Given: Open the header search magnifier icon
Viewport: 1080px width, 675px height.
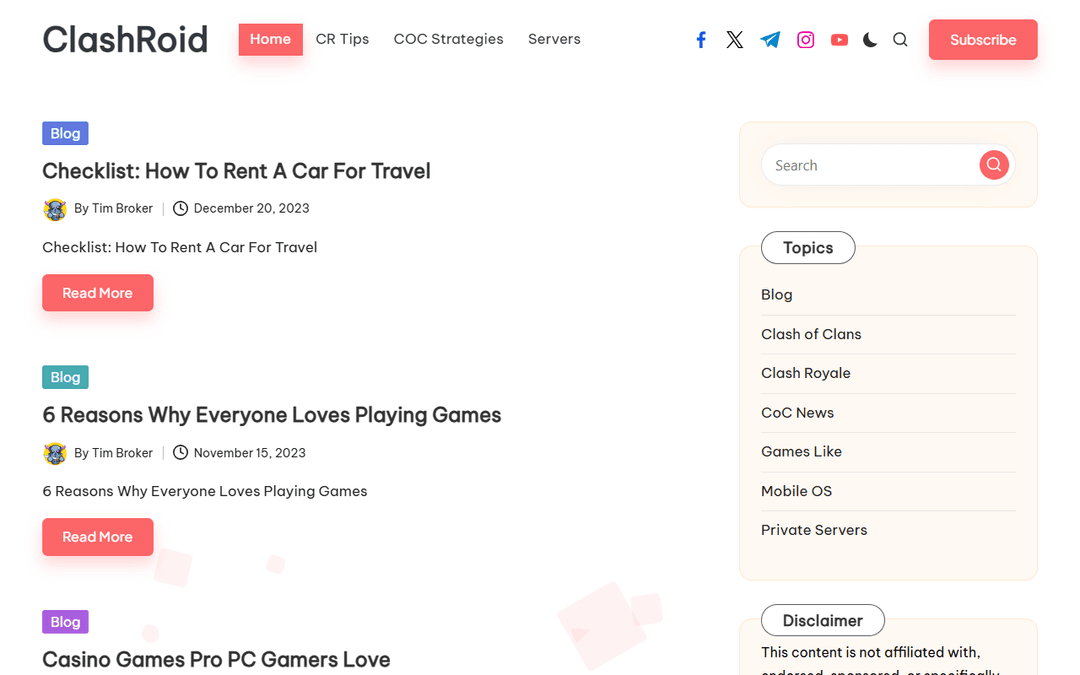Looking at the screenshot, I should [900, 40].
